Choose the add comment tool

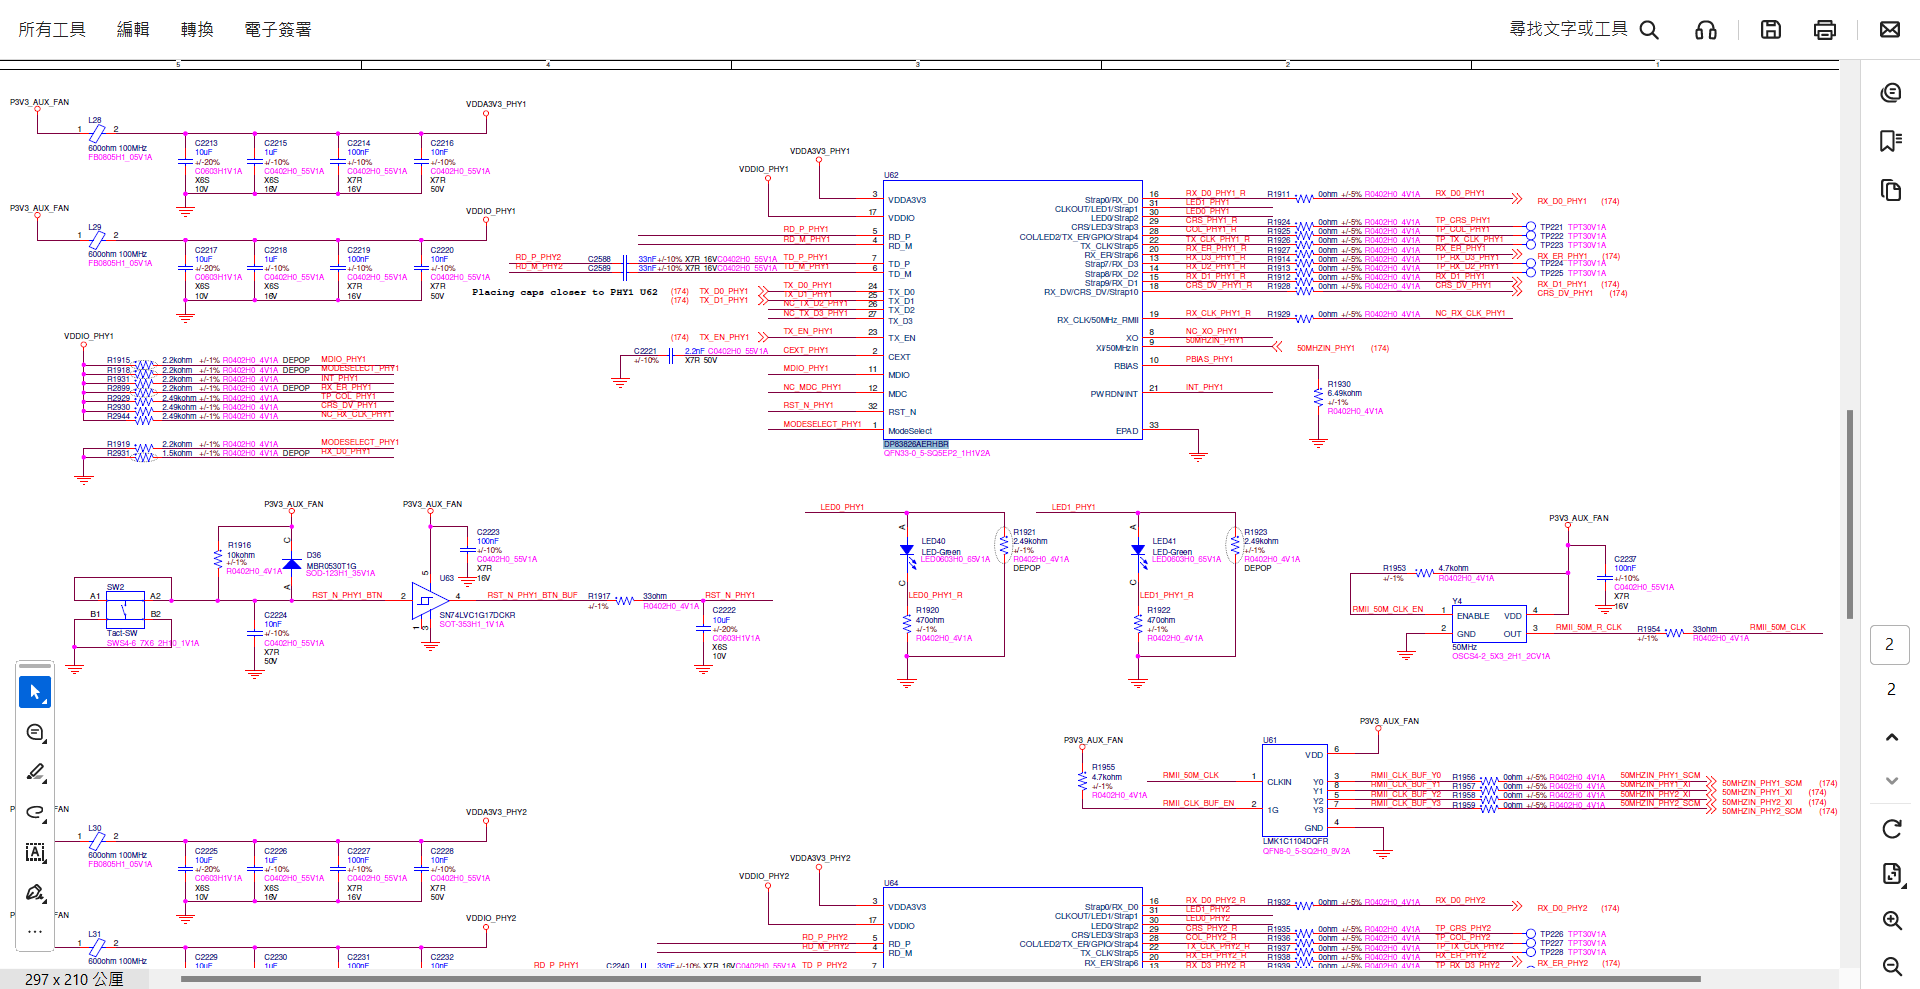click(35, 733)
